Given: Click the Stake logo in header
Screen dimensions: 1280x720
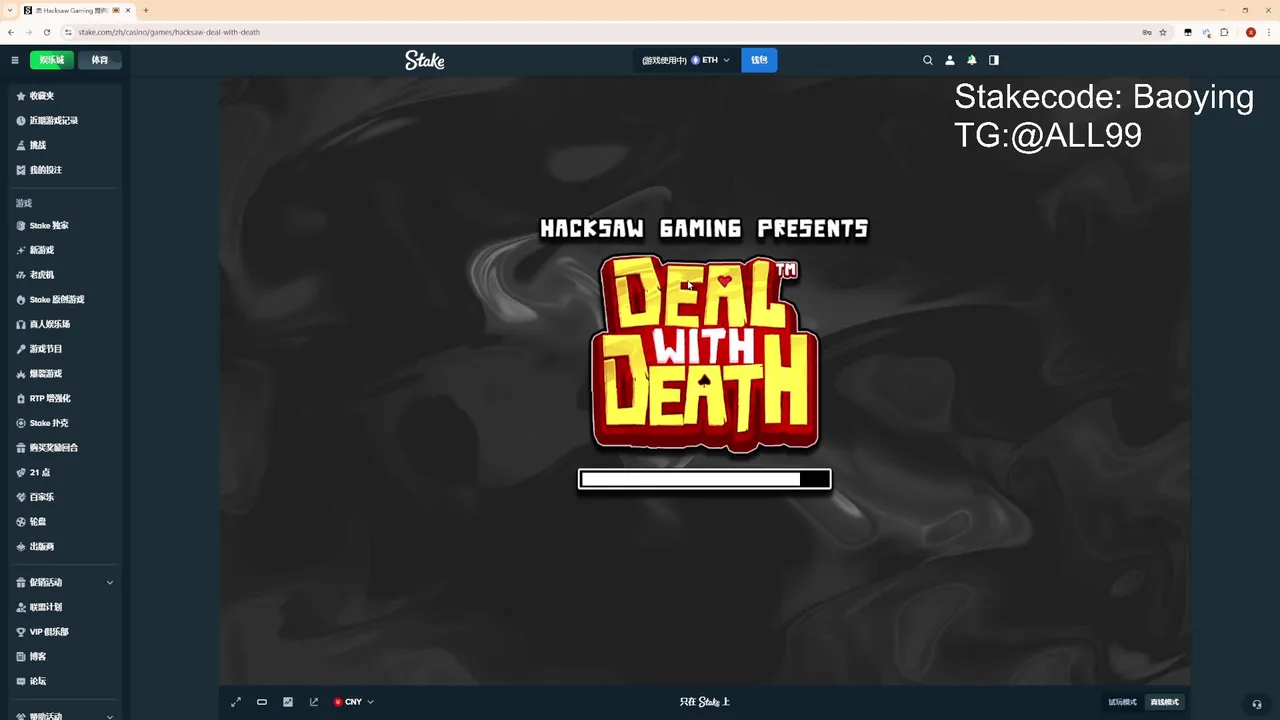Looking at the screenshot, I should click(425, 60).
